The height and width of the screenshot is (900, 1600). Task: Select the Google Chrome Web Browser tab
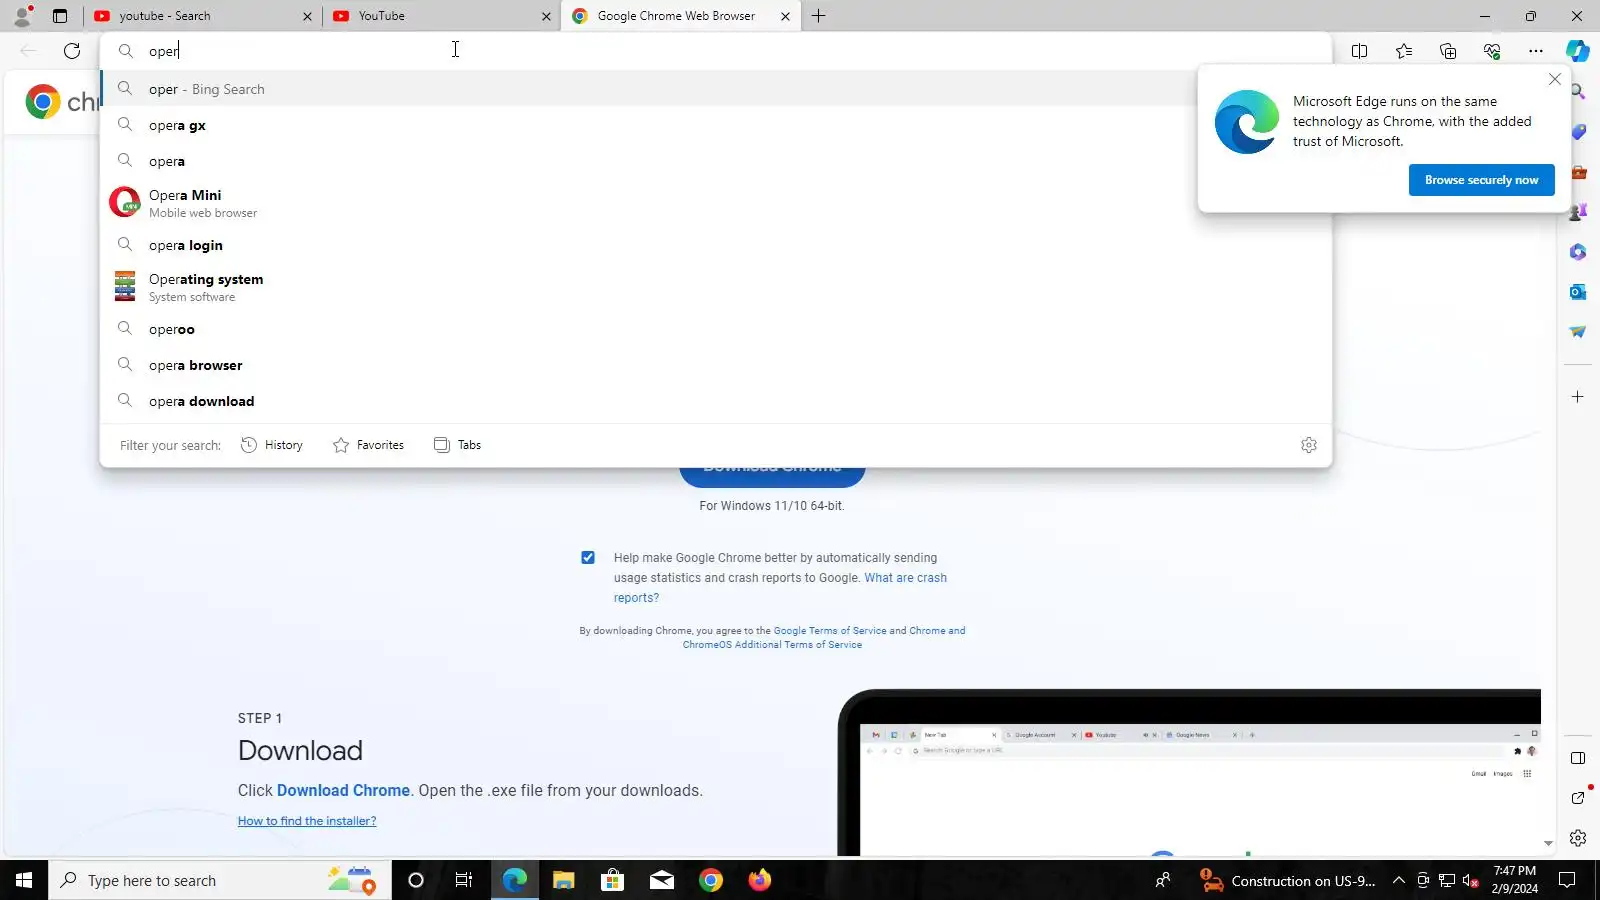681,16
